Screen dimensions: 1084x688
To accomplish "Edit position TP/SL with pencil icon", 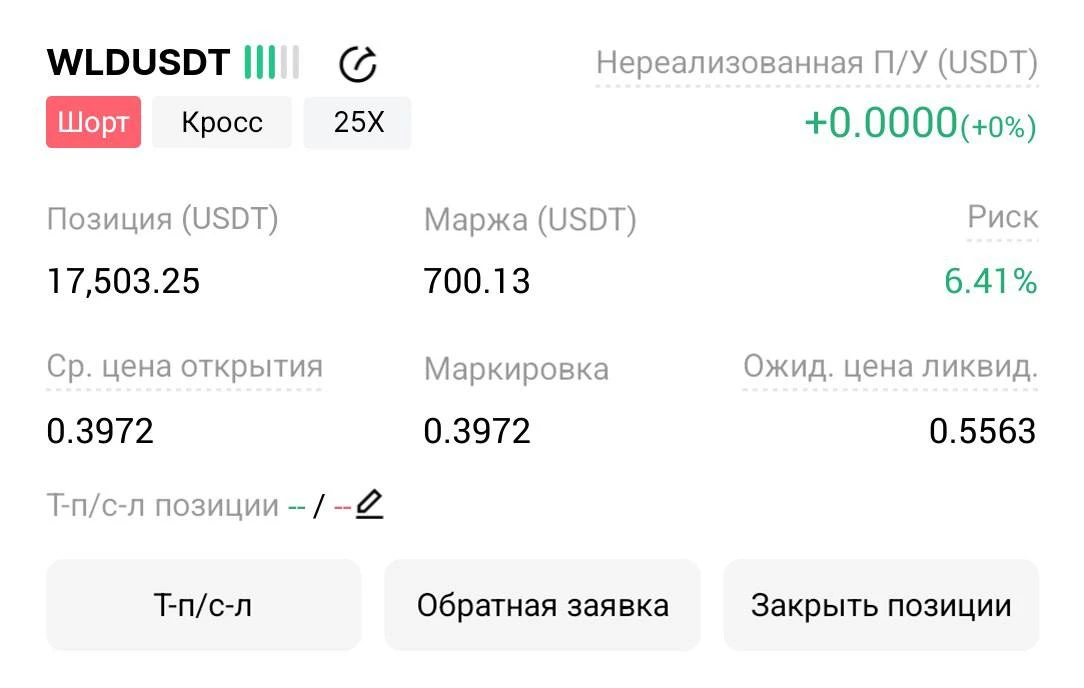I will tap(369, 504).
